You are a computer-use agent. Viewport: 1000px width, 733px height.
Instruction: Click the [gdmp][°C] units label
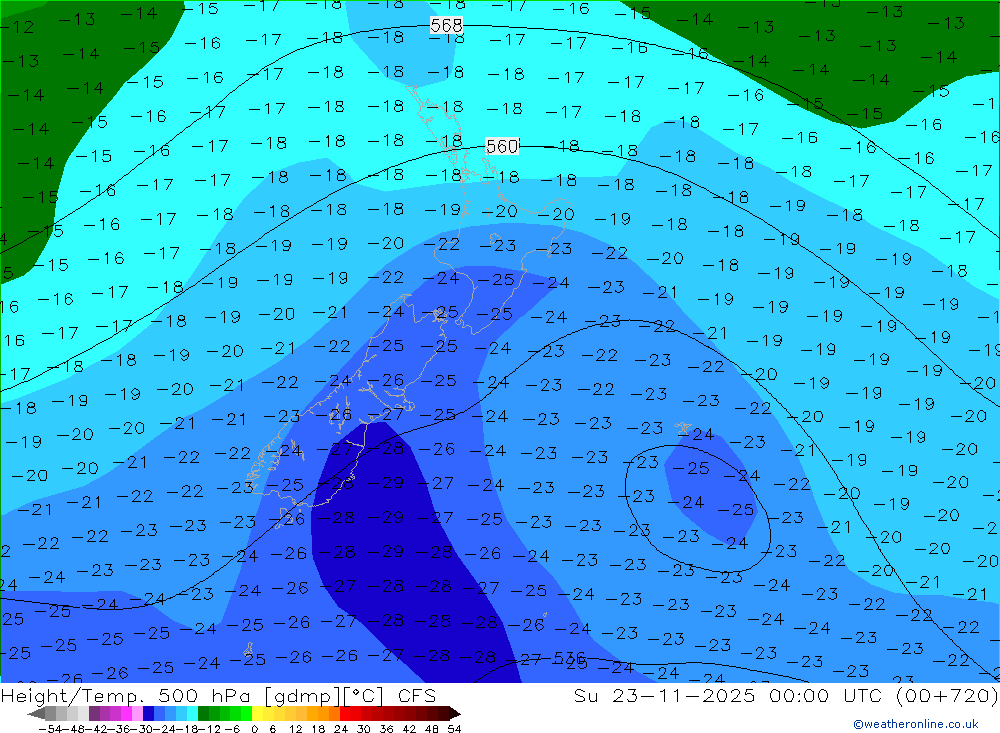pyautogui.click(x=323, y=696)
